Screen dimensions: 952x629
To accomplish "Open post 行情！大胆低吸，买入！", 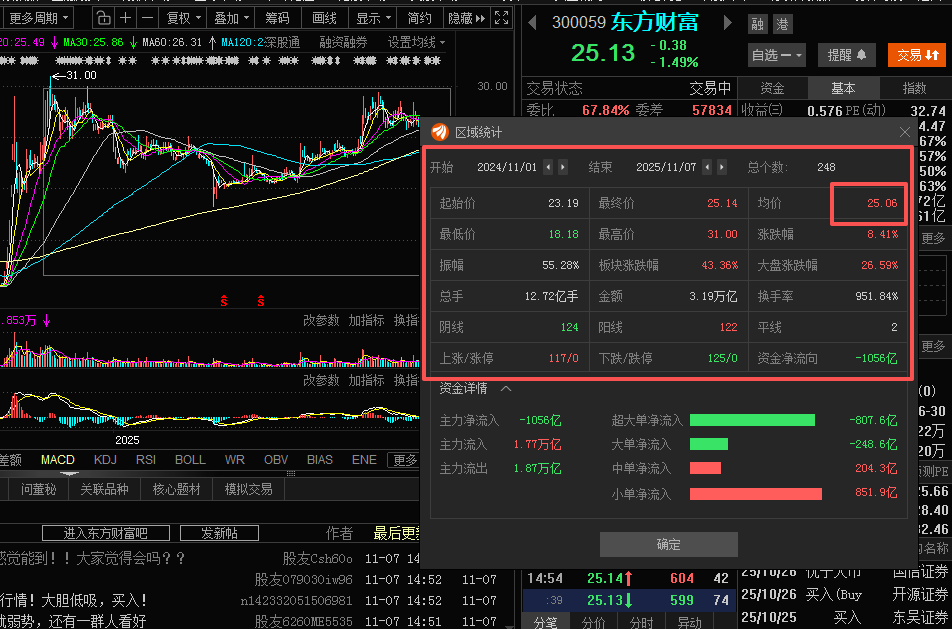I will click(73, 600).
